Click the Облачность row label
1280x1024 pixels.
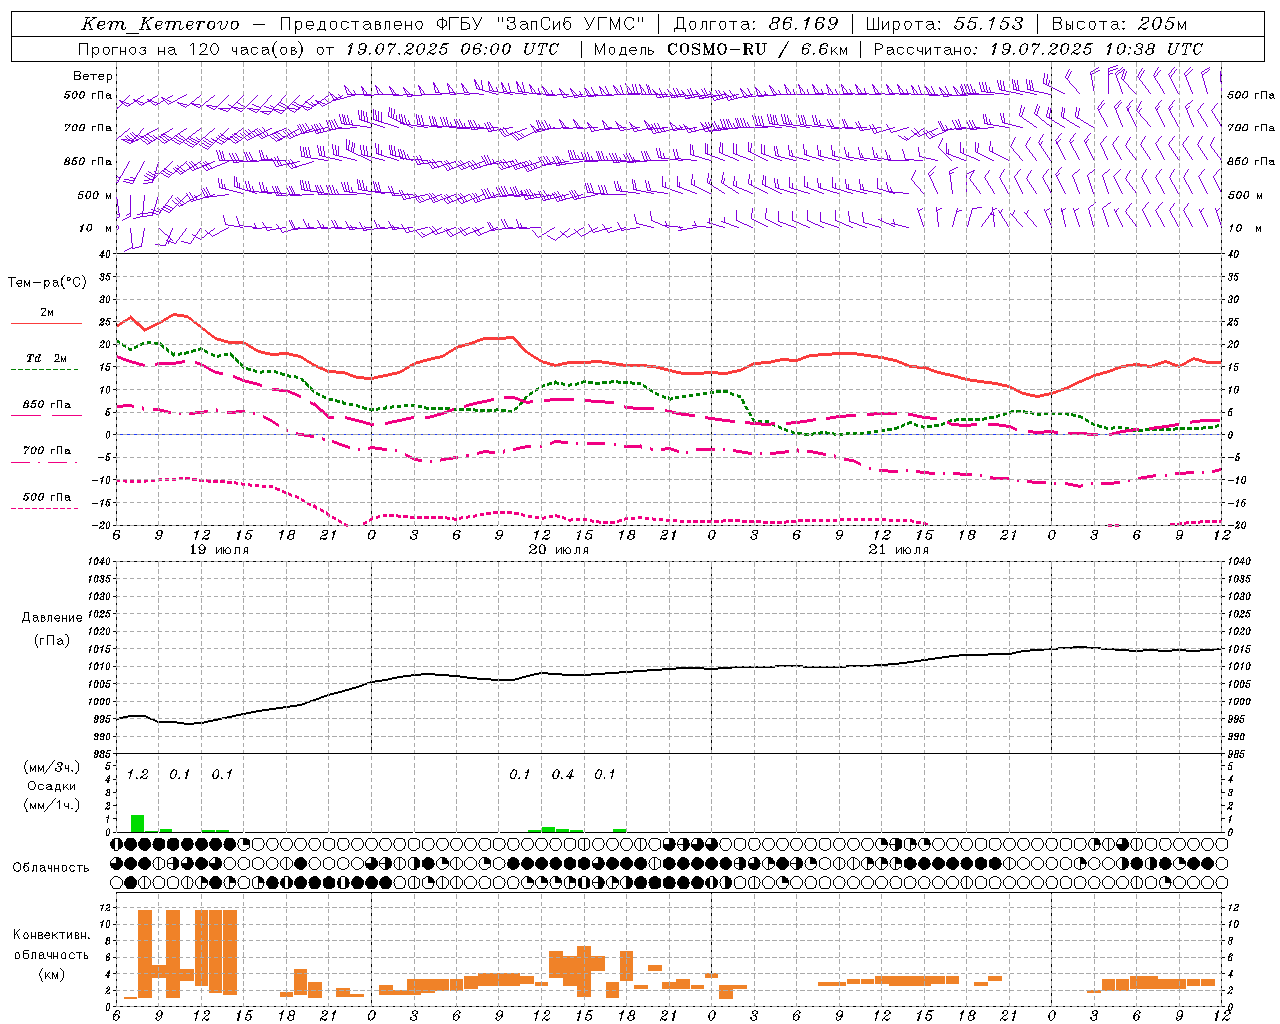coord(51,867)
